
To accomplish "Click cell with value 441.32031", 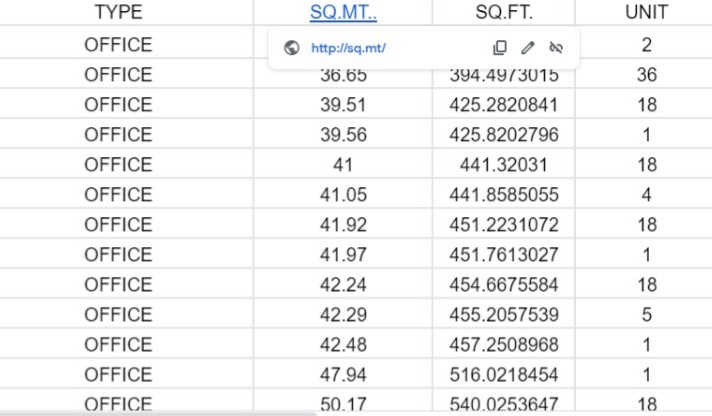I will [x=504, y=164].
